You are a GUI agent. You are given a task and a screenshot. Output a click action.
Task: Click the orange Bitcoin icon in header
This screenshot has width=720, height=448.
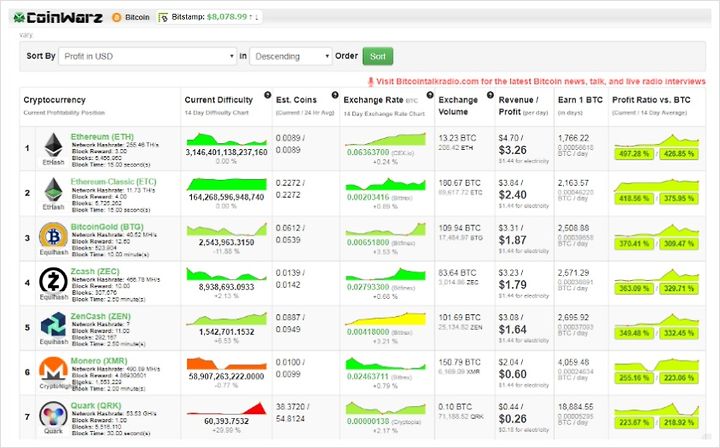(117, 17)
